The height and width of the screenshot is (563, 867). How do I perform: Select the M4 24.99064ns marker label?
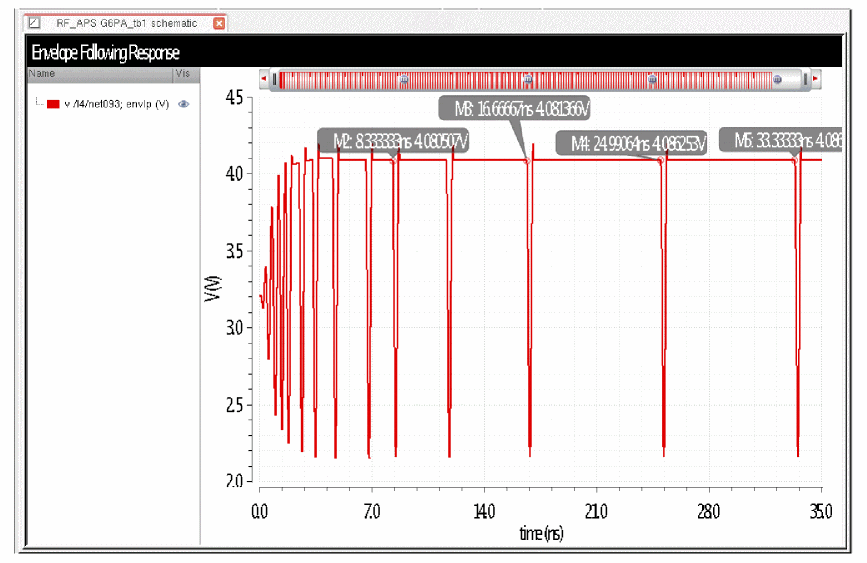pos(631,144)
